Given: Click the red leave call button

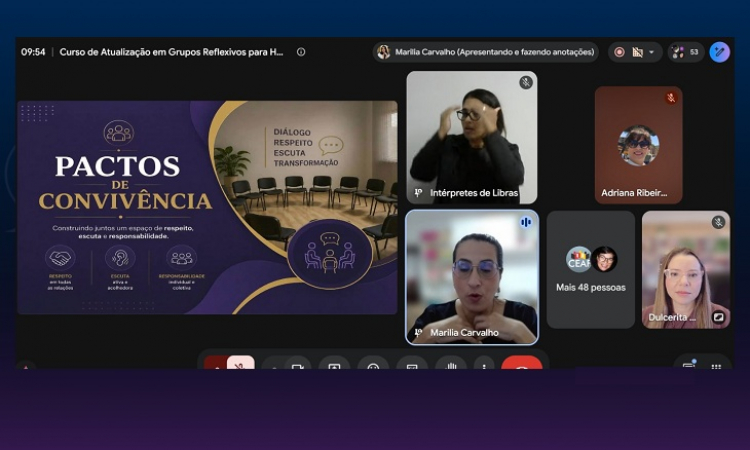Looking at the screenshot, I should point(522,364).
